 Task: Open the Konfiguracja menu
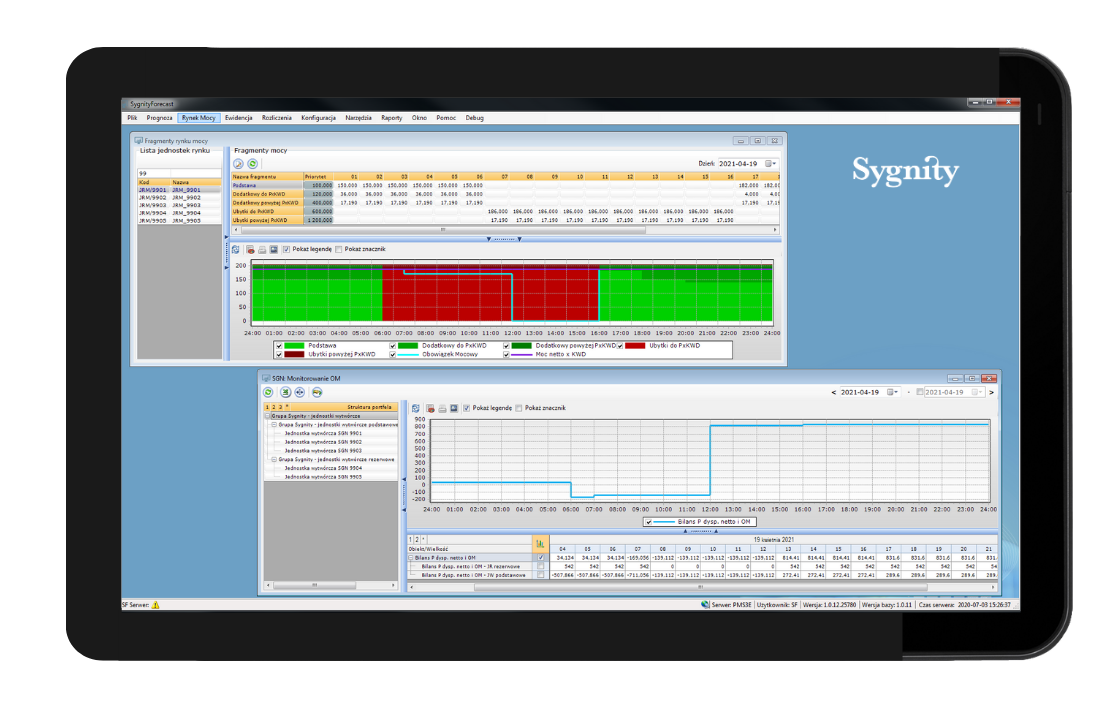pos(319,118)
